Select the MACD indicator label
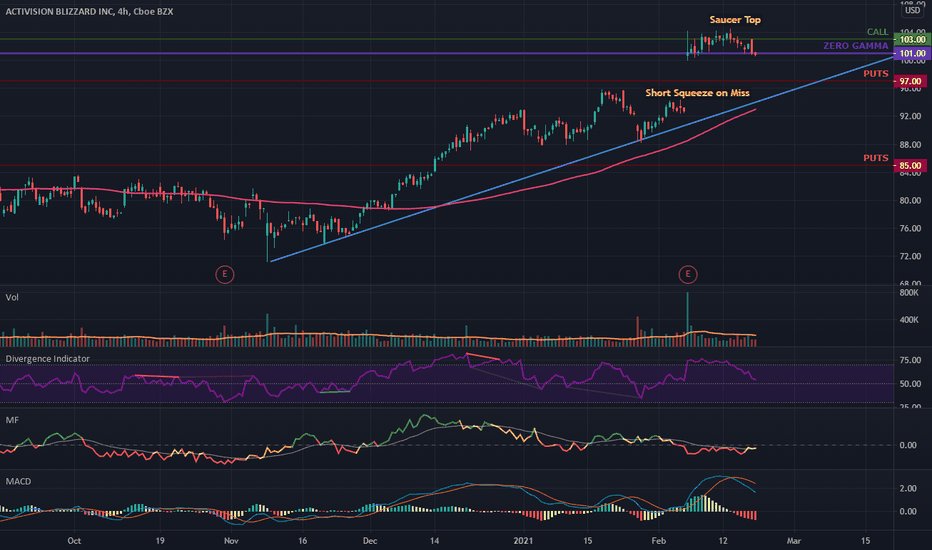 (18, 481)
